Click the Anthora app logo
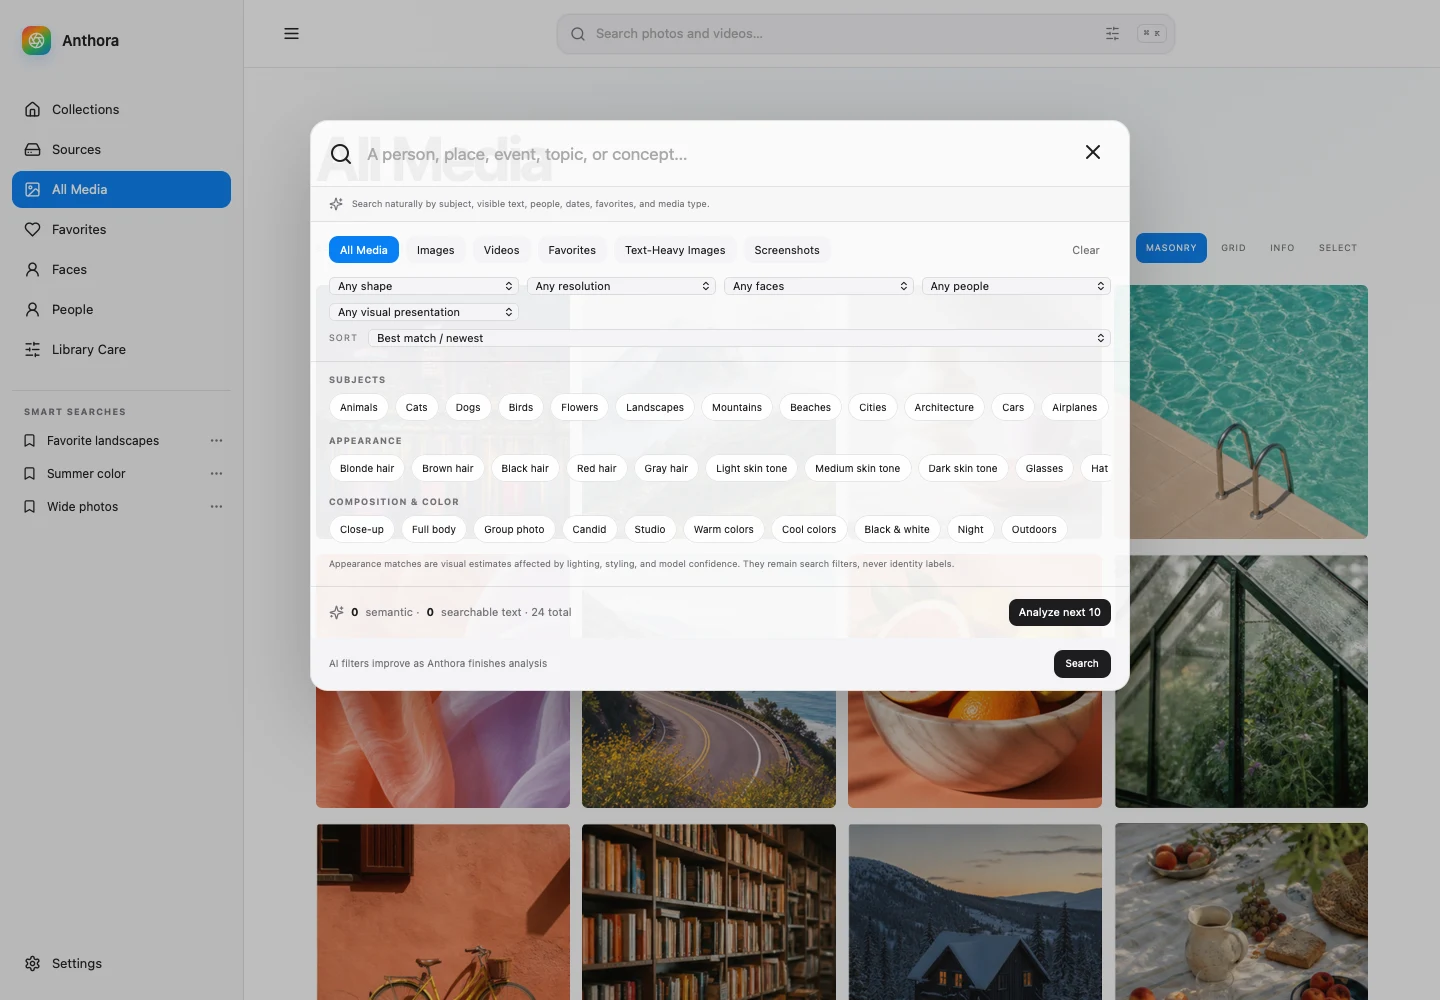This screenshot has height=1000, width=1440. pyautogui.click(x=36, y=40)
